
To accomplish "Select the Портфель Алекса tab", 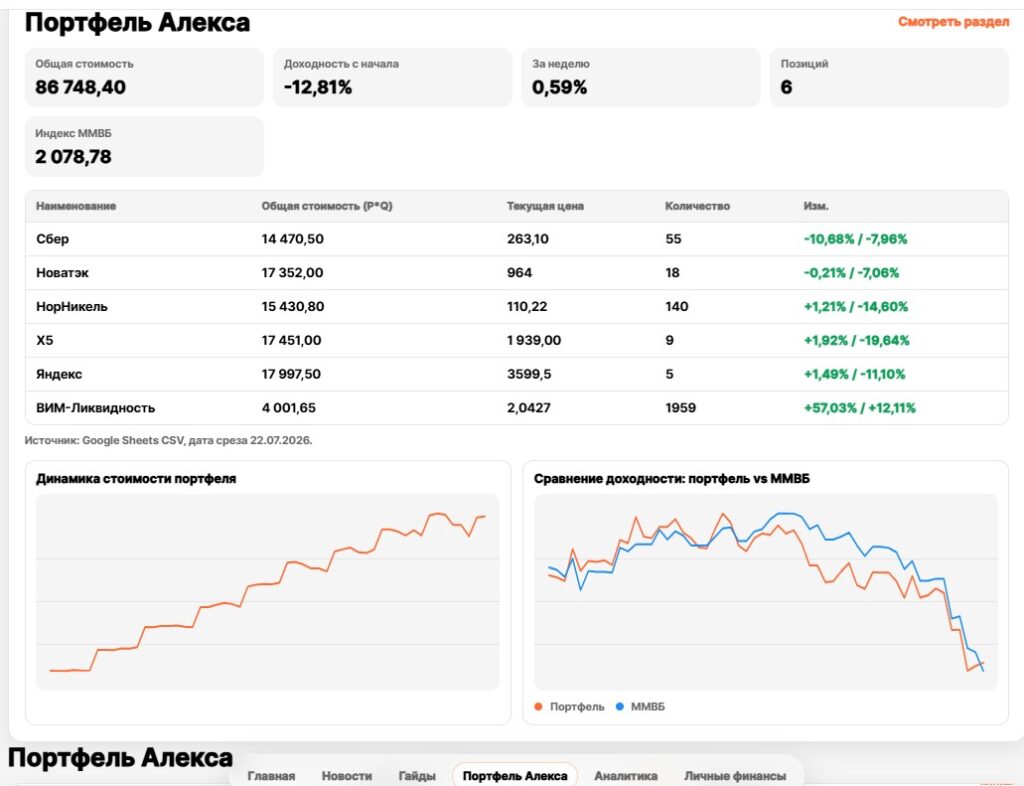I will [515, 776].
